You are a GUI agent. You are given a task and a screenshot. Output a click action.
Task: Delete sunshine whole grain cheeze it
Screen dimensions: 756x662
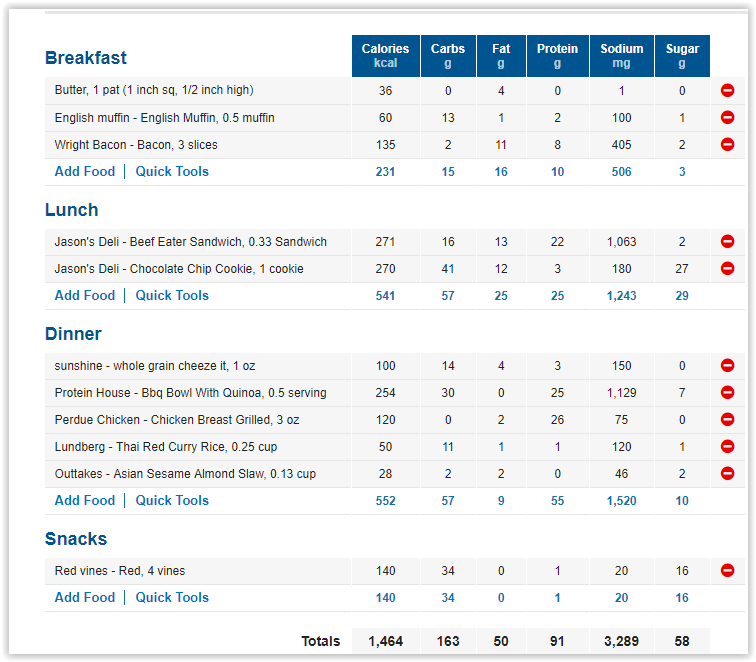click(x=727, y=365)
